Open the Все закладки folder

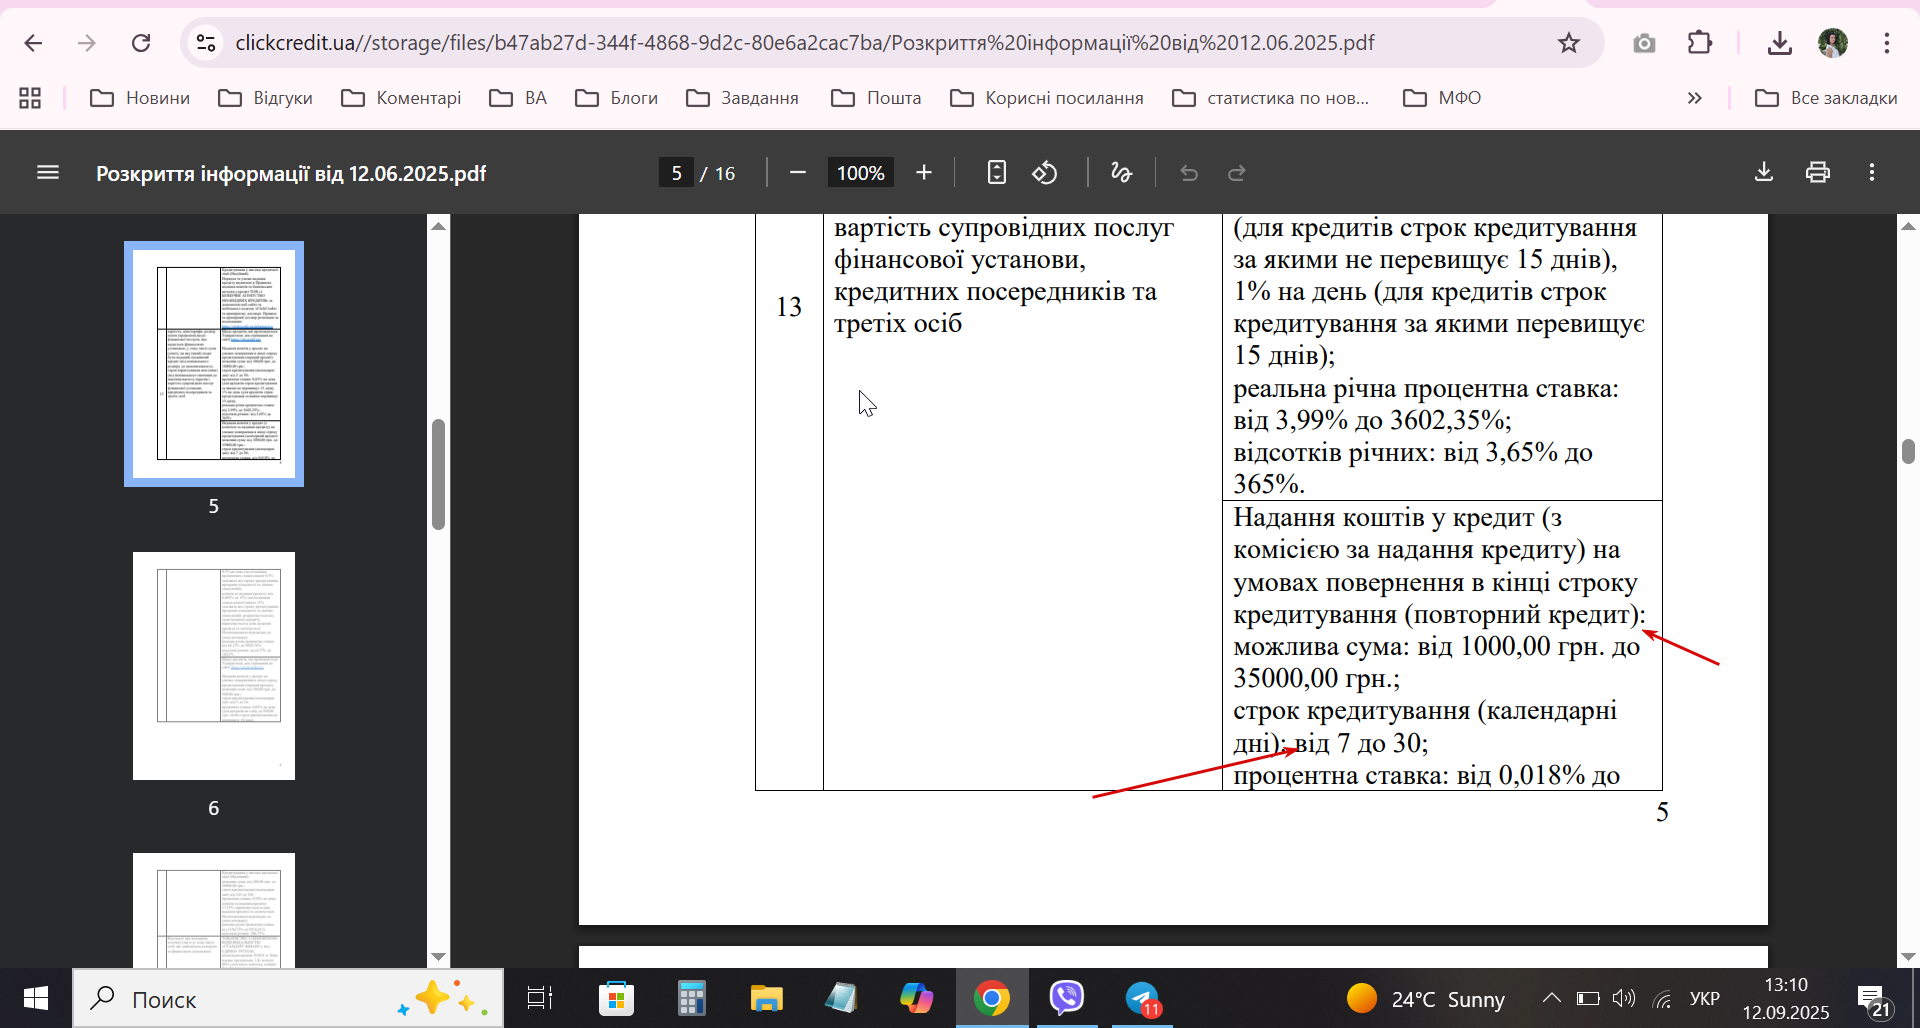[x=1826, y=98]
